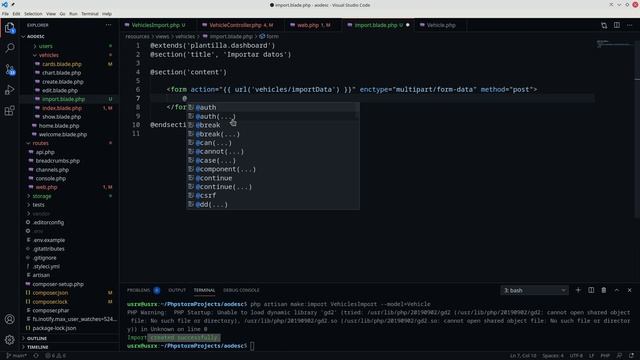The width and height of the screenshot is (640, 360).
Task: Open show.blade.php in explorer
Action: [x=61, y=117]
